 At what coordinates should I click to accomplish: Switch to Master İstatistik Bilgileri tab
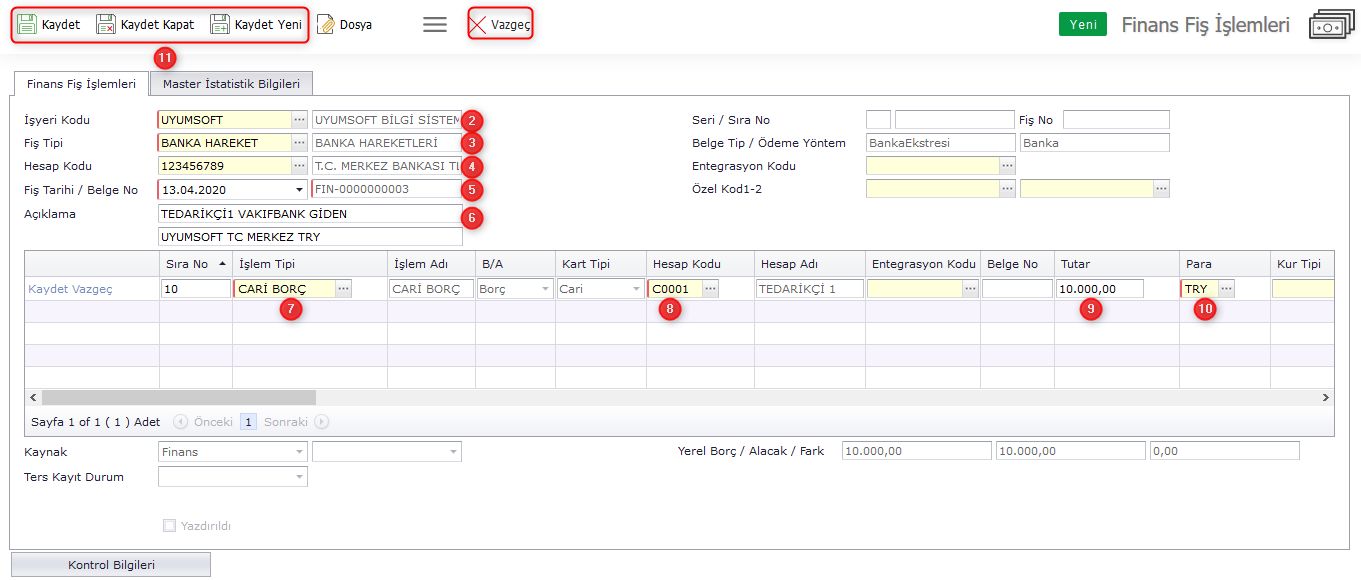(x=231, y=84)
